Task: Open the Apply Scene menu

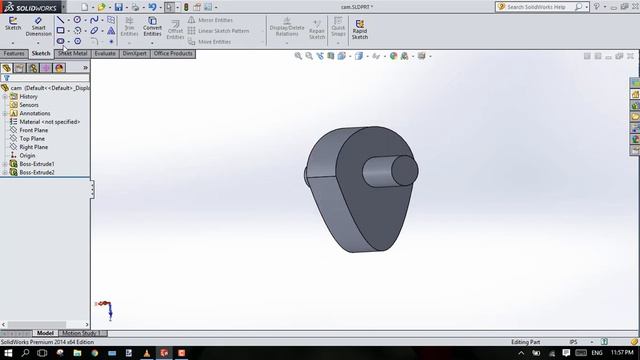Action: (x=404, y=56)
